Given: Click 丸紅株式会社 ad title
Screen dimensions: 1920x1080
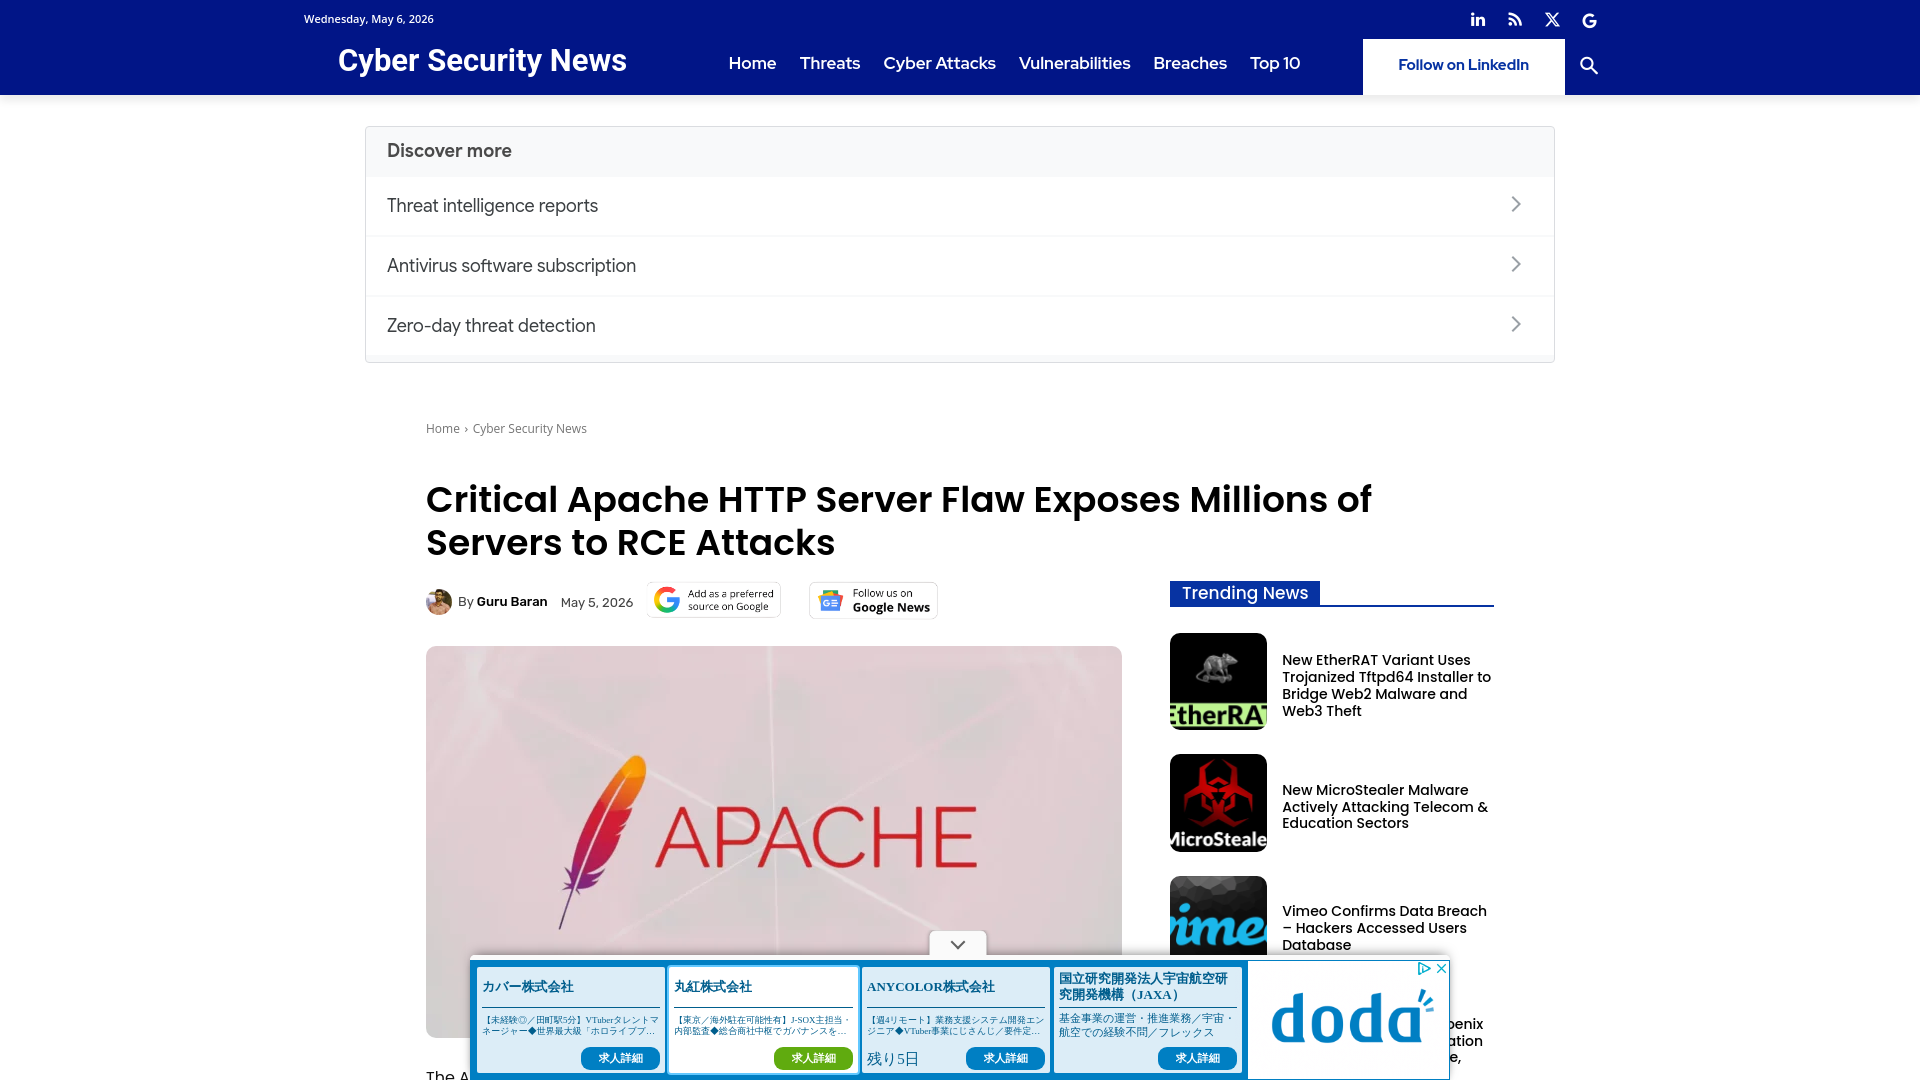Looking at the screenshot, I should pos(713,987).
